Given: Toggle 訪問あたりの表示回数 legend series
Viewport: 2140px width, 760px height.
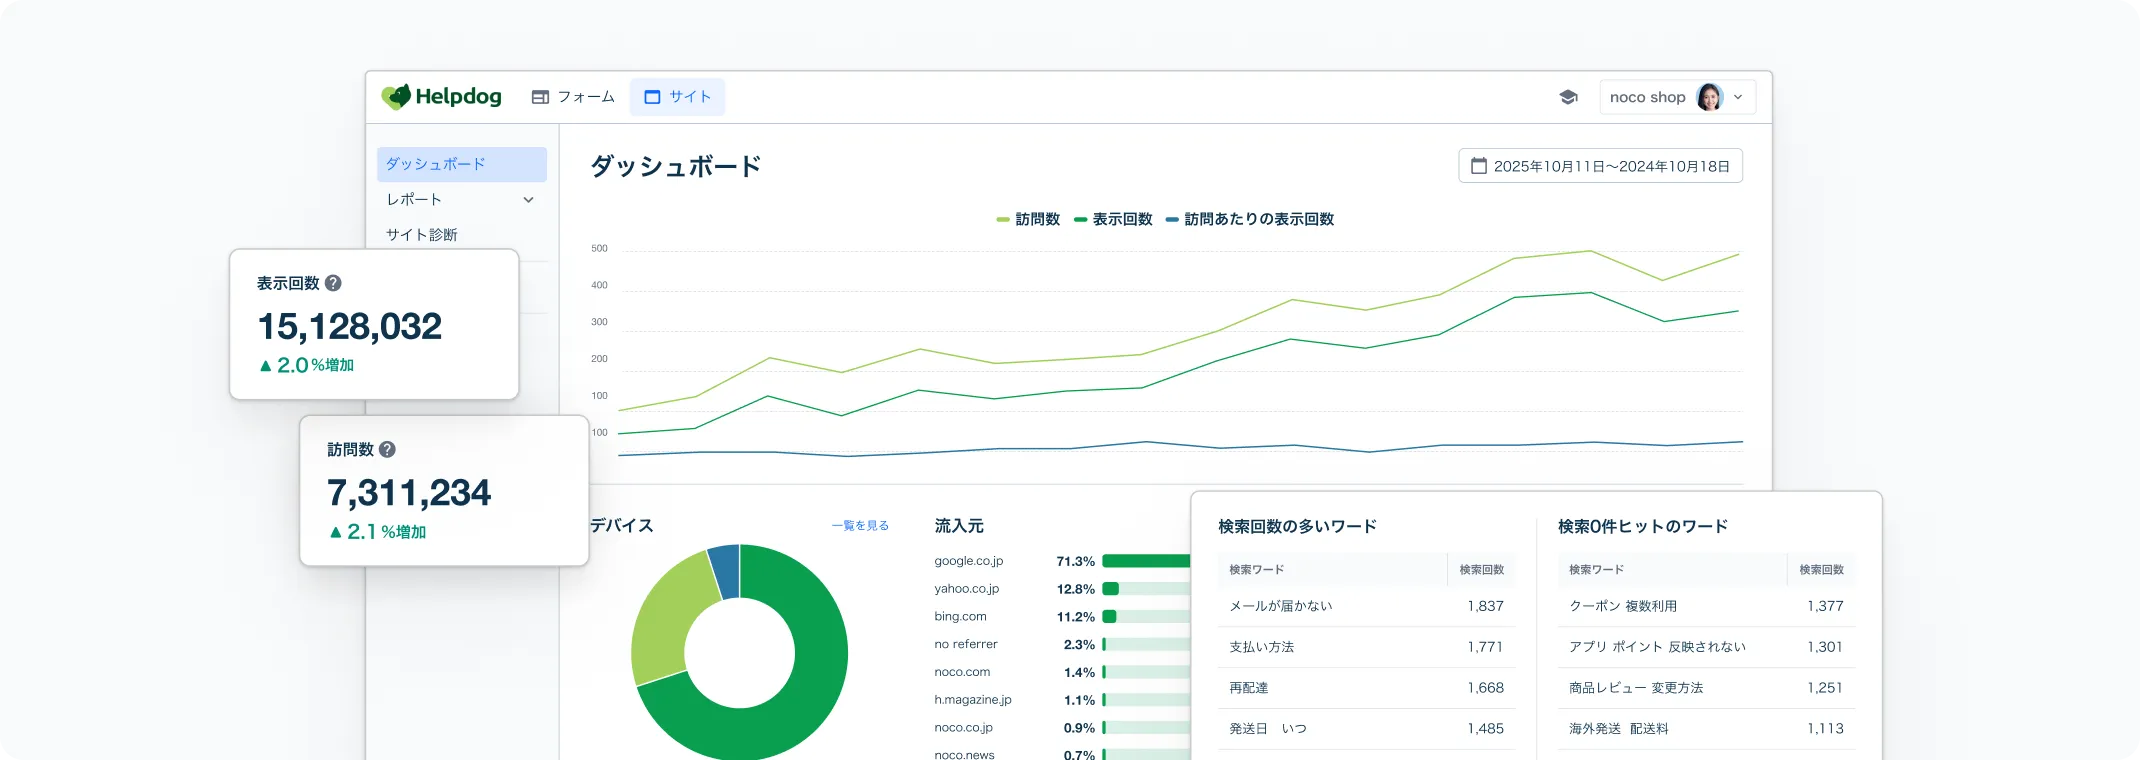Looking at the screenshot, I should coord(1250,219).
